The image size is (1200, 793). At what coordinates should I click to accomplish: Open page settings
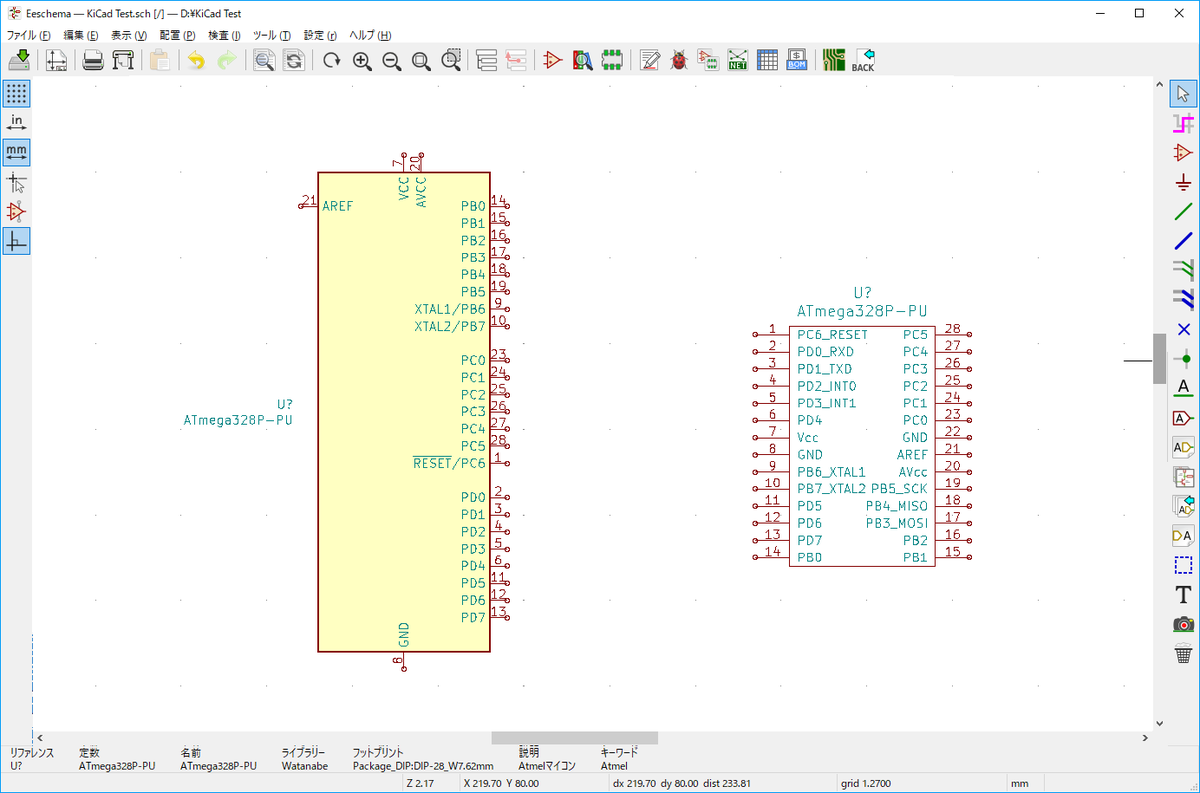[57, 60]
